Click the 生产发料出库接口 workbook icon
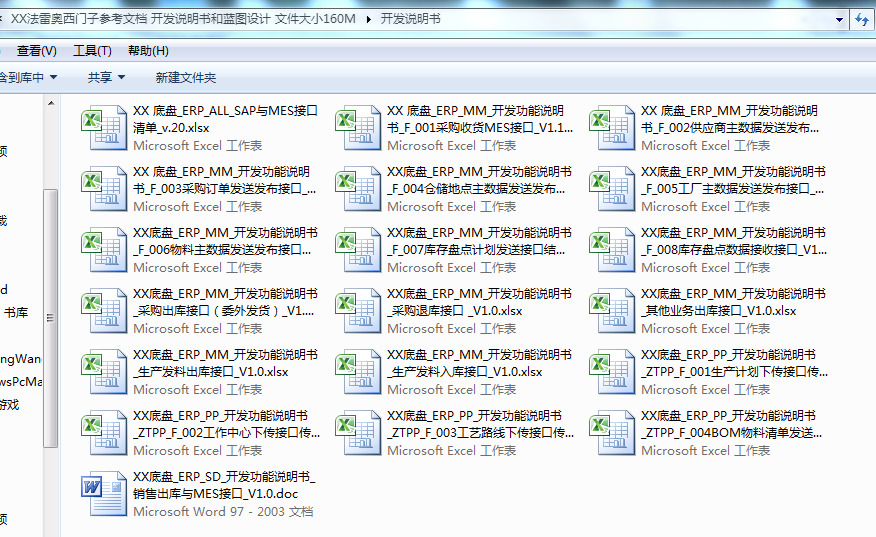The width and height of the screenshot is (876, 537). (x=105, y=372)
